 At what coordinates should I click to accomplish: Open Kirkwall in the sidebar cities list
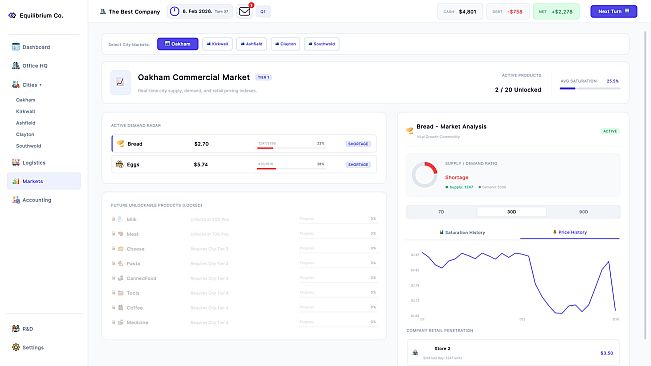(x=25, y=111)
